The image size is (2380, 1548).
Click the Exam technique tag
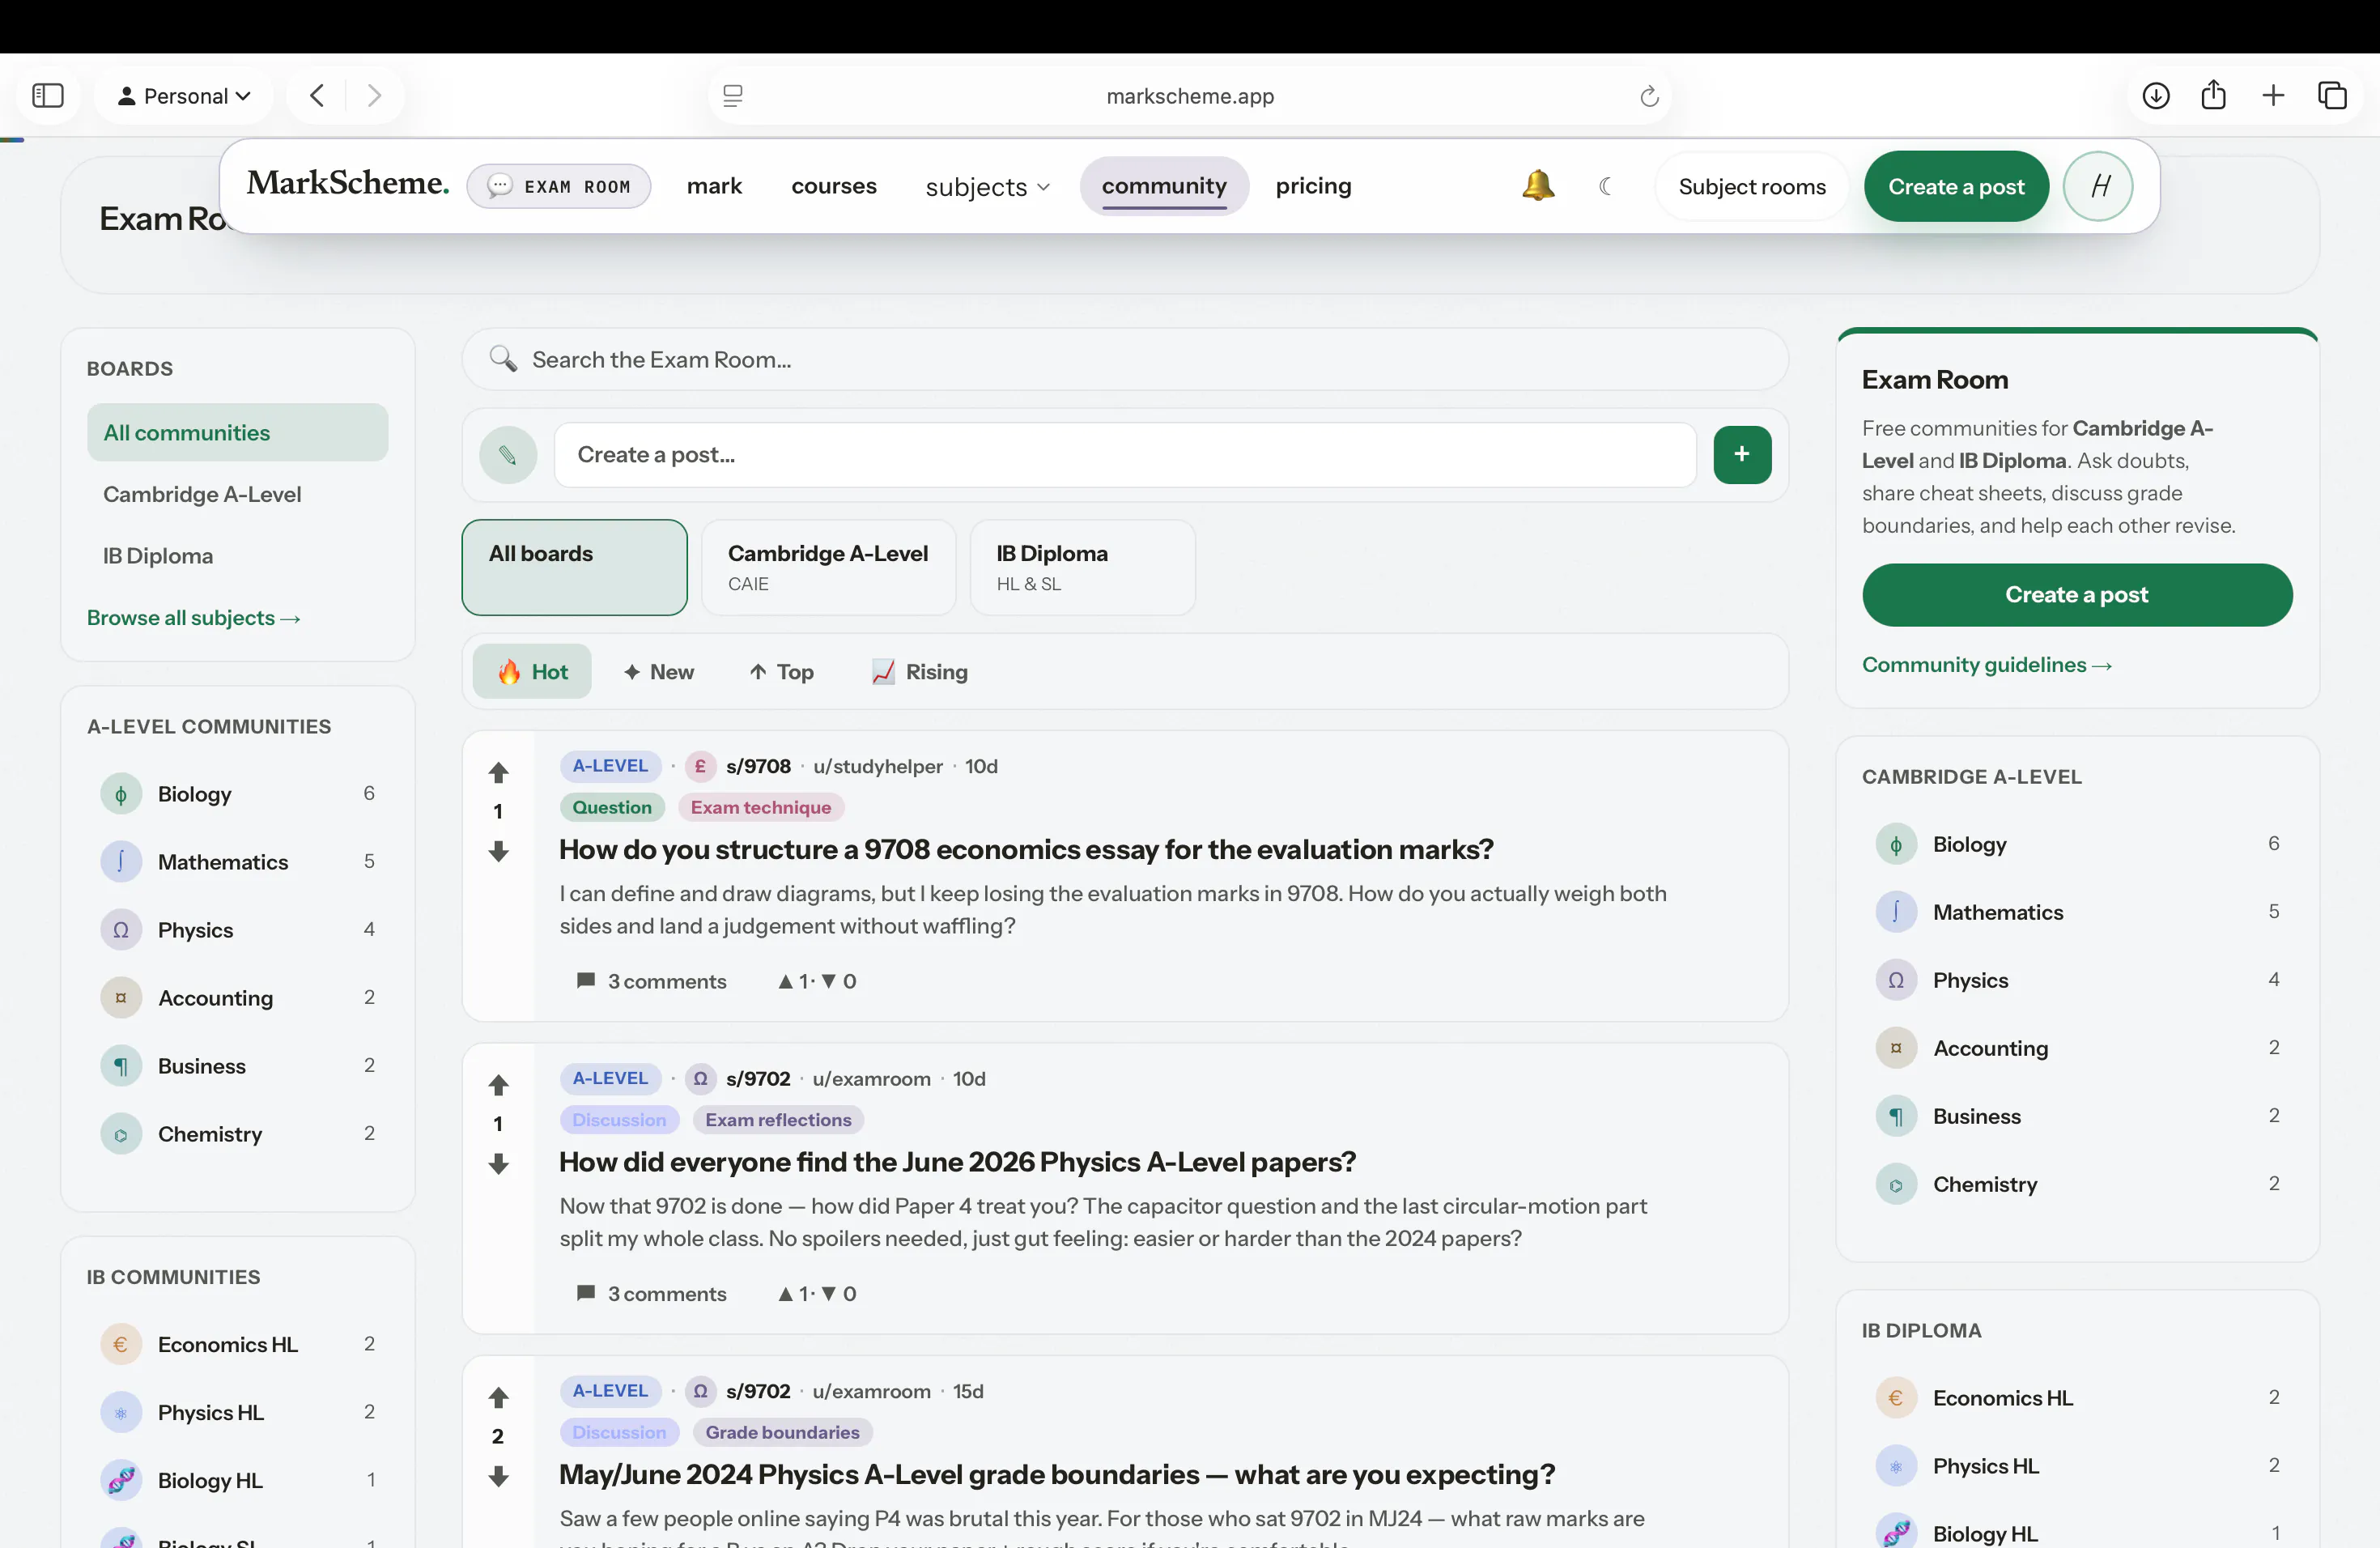tap(760, 807)
